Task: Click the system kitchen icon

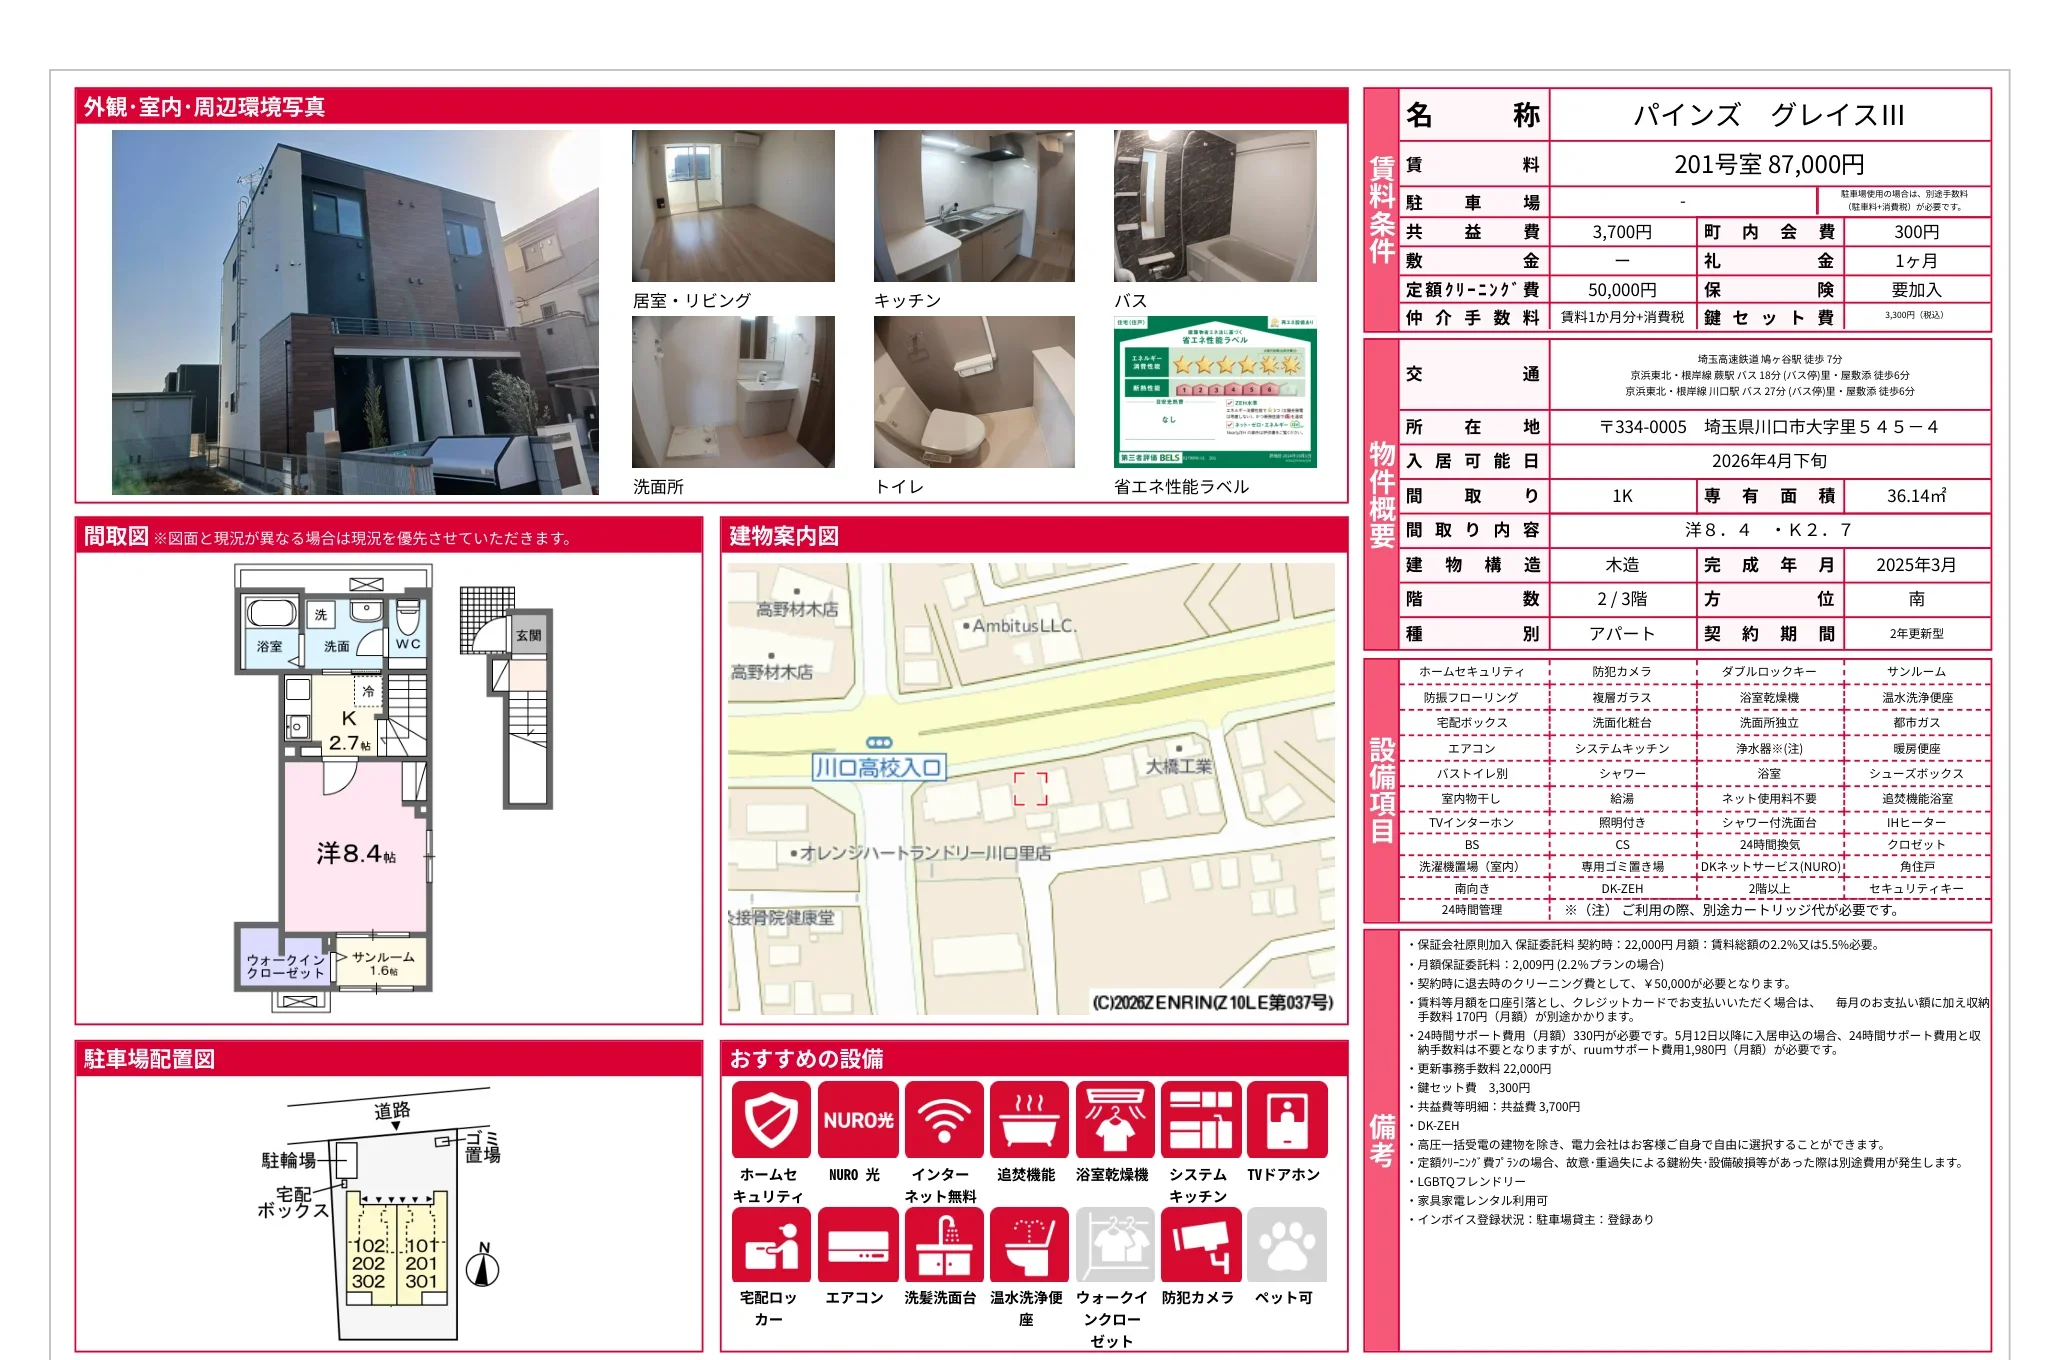Action: [x=1200, y=1120]
